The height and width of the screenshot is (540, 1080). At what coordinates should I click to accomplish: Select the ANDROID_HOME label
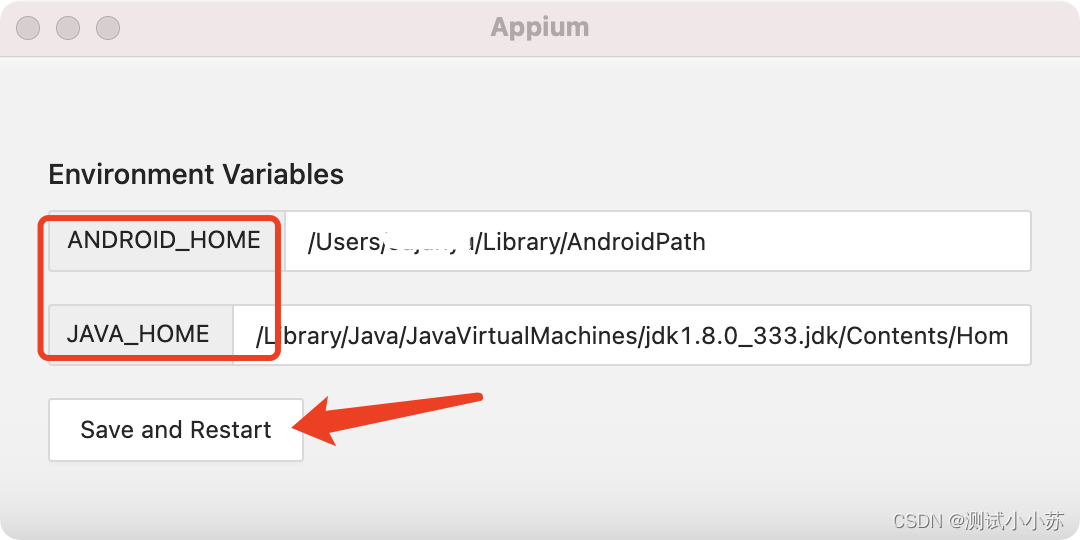[x=164, y=240]
